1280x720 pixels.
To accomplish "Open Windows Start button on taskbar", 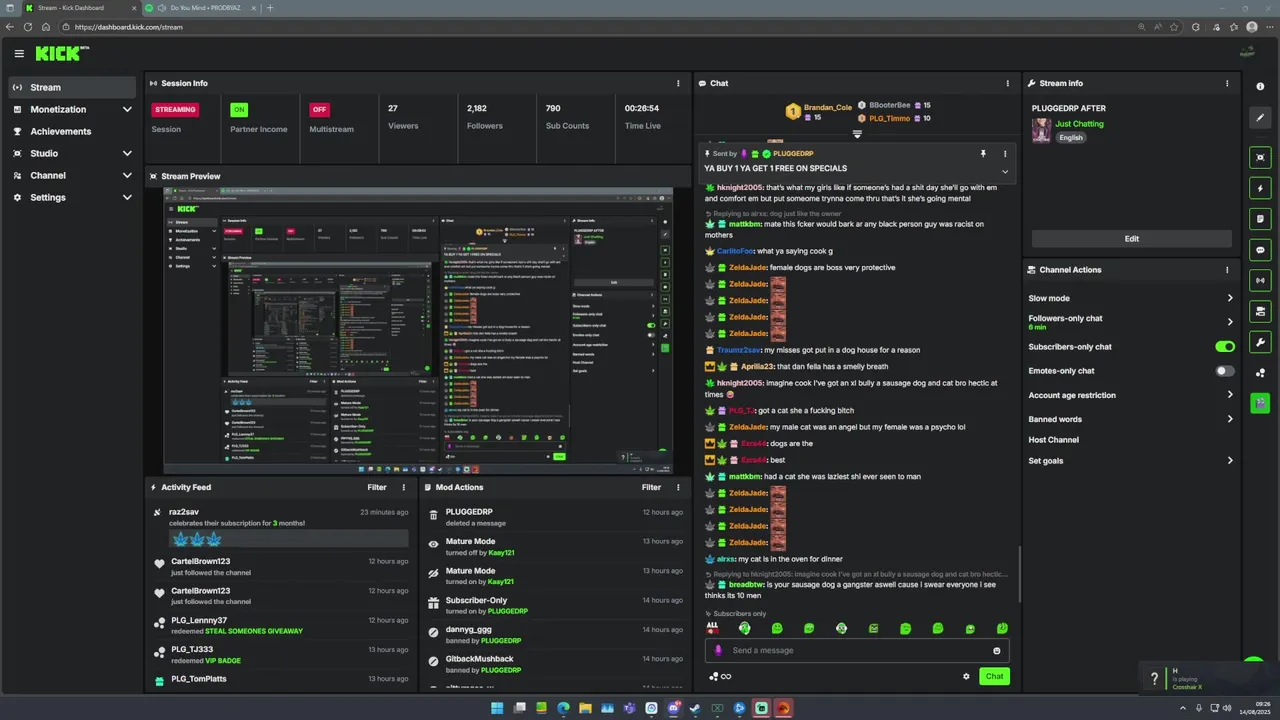I will 497,708.
